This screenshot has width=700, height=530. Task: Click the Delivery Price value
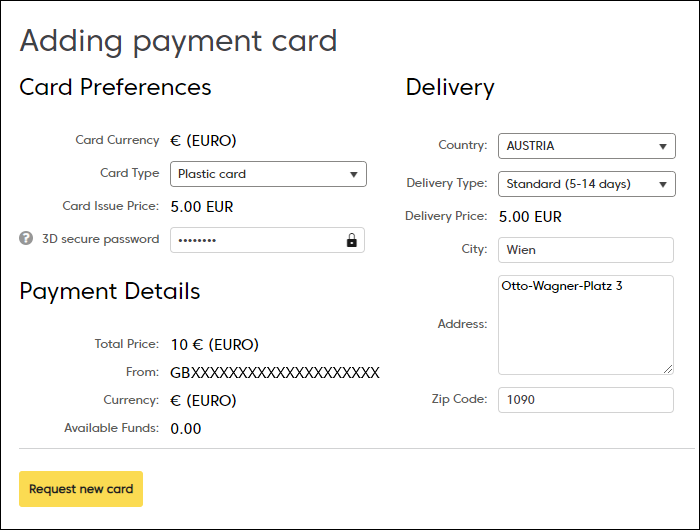click(530, 217)
